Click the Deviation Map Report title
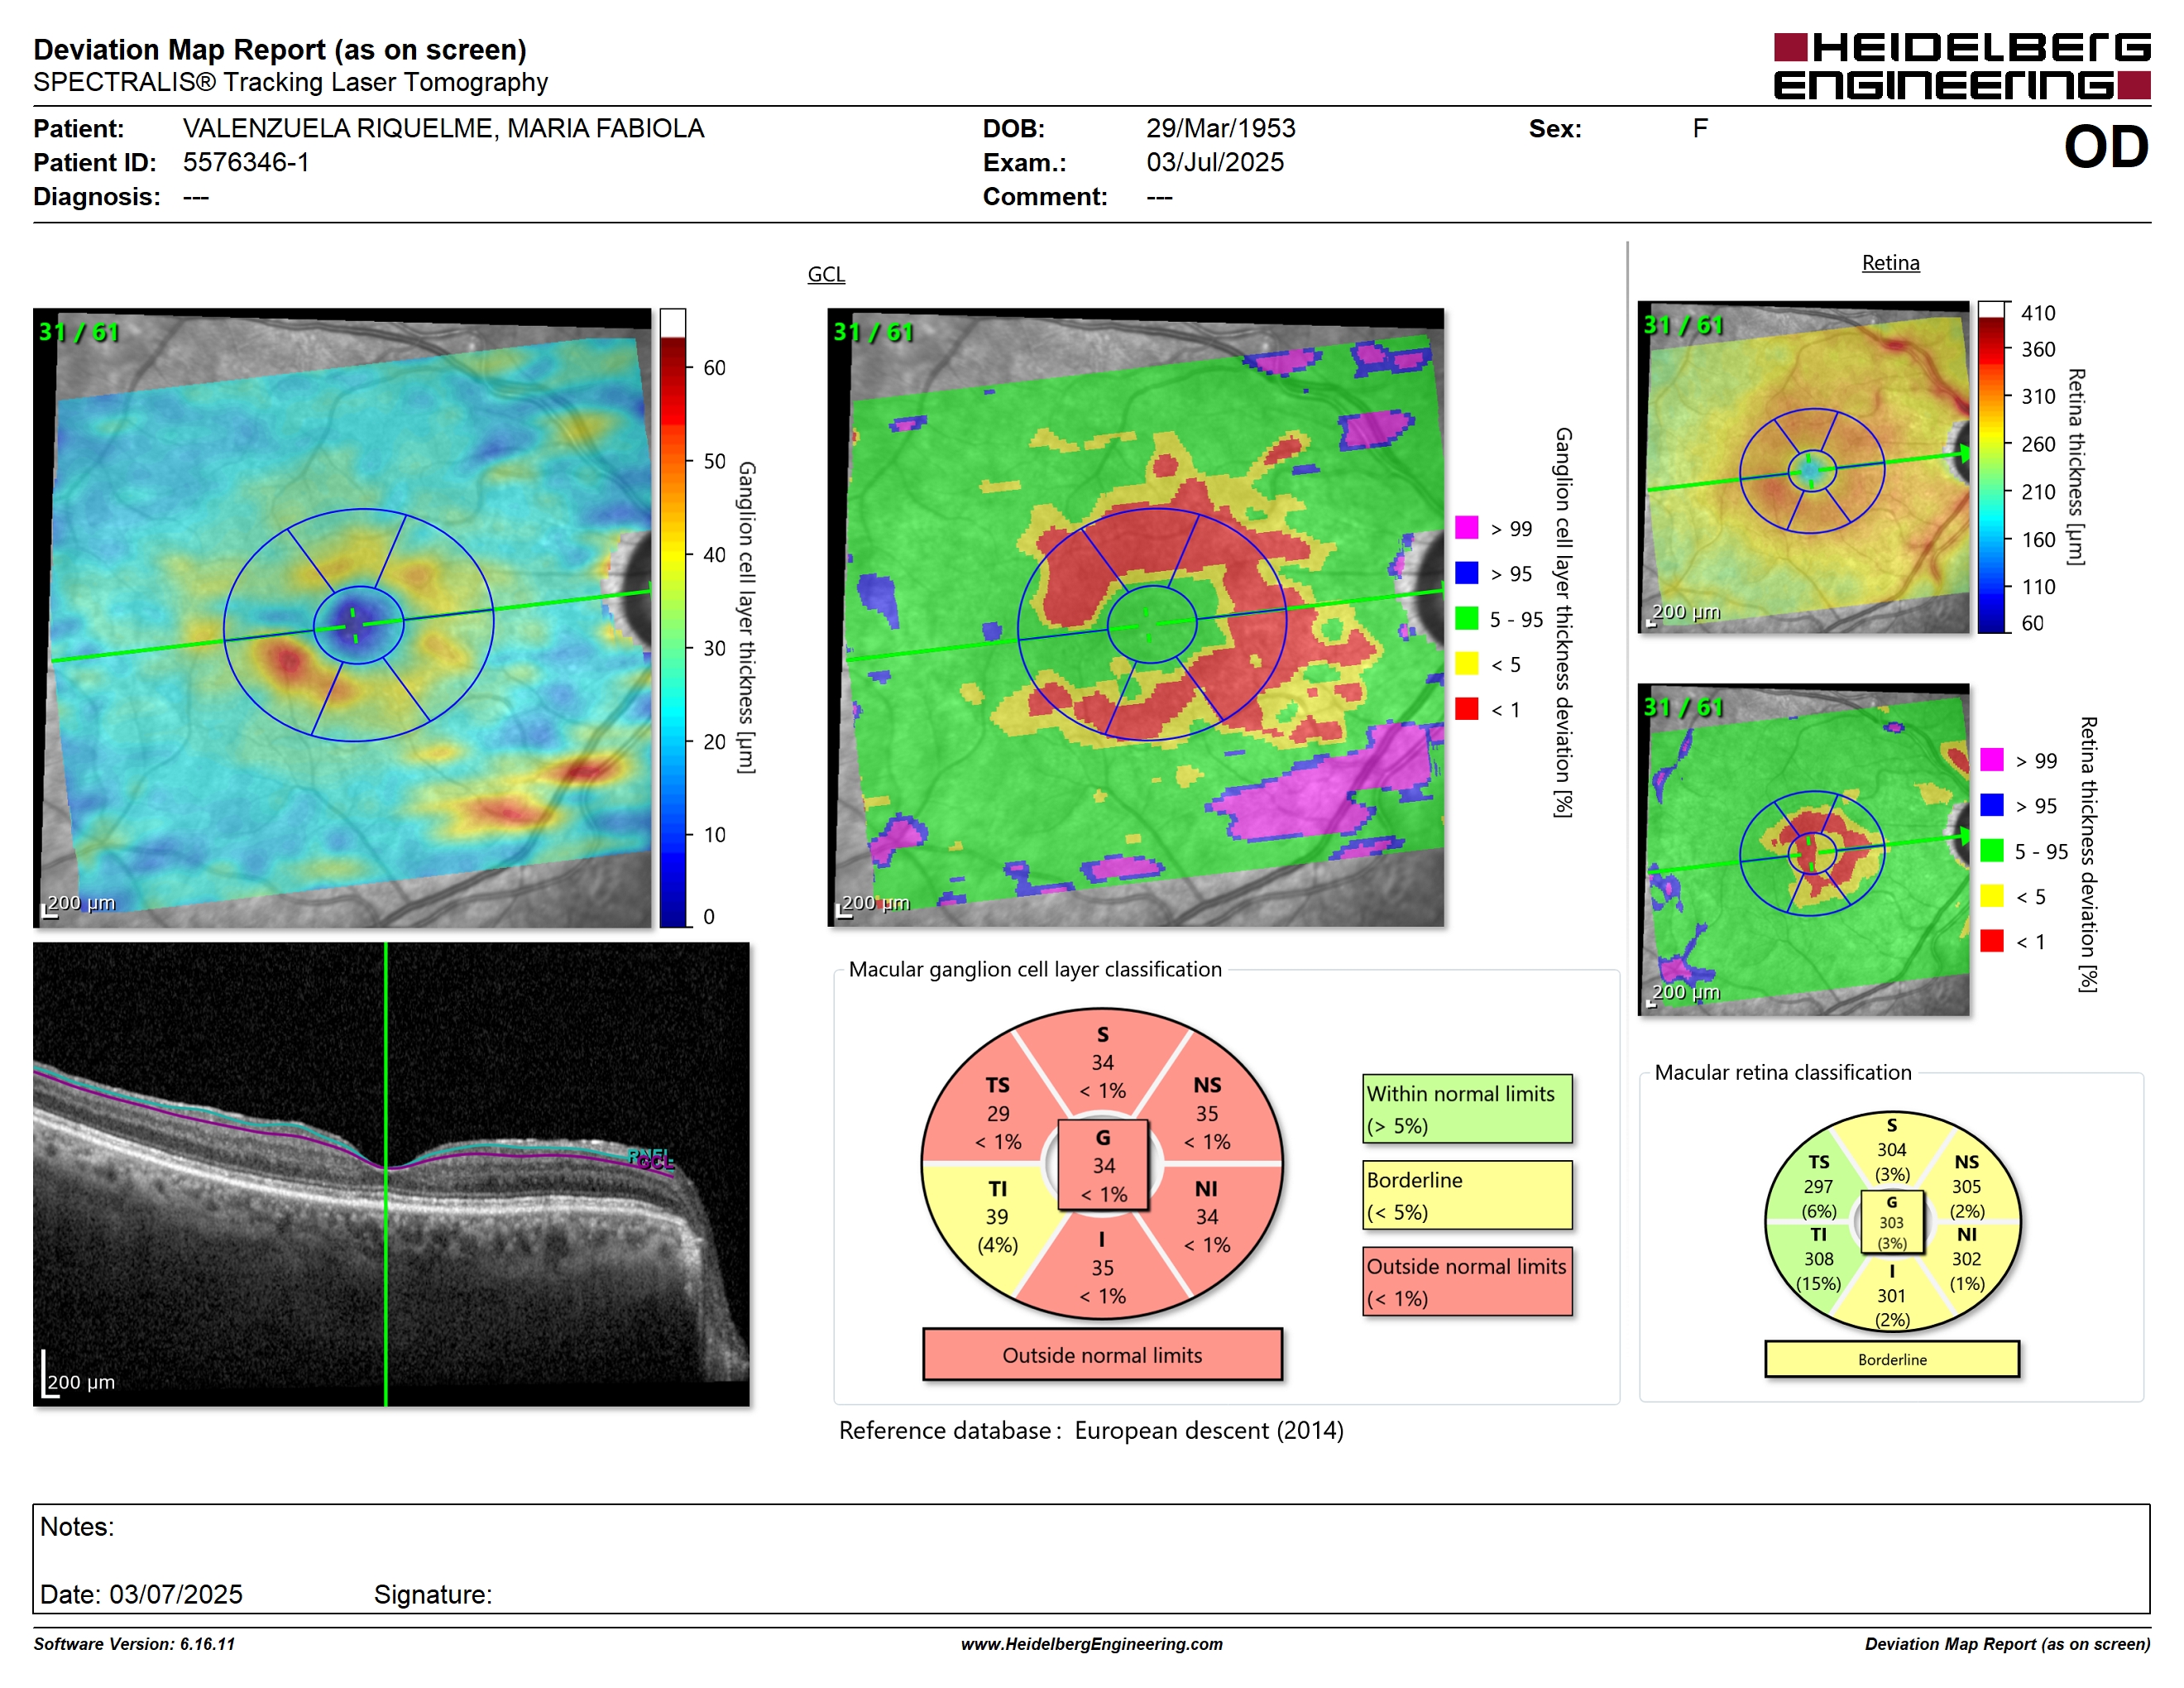The height and width of the screenshot is (1688, 2184). click(x=280, y=49)
